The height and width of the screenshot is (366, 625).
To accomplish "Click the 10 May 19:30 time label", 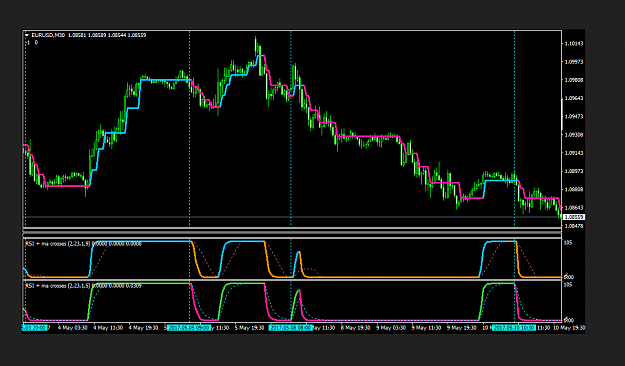I will pos(569,328).
